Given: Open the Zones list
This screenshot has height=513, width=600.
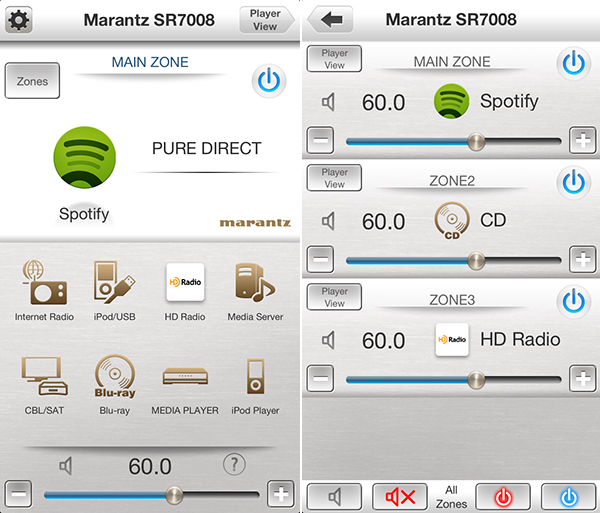Looking at the screenshot, I should click(x=32, y=81).
